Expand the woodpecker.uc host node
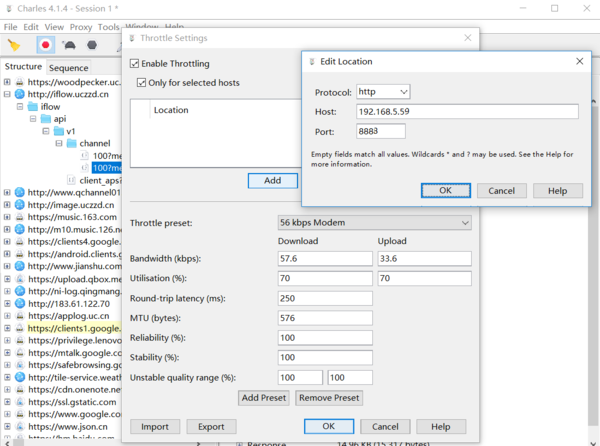The height and width of the screenshot is (446, 600). click(7, 82)
